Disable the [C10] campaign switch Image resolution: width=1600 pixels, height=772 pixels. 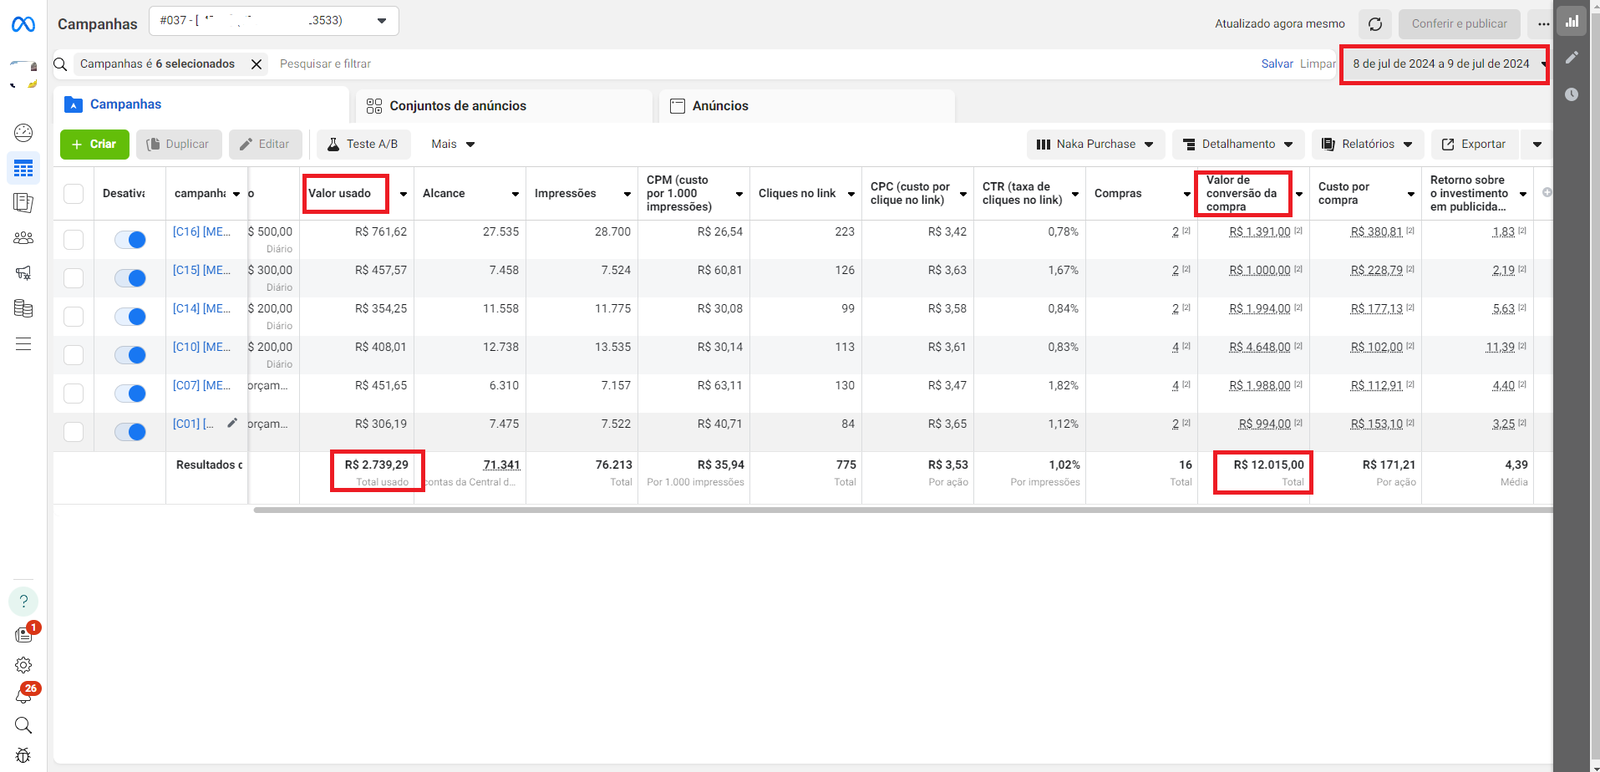click(x=130, y=355)
